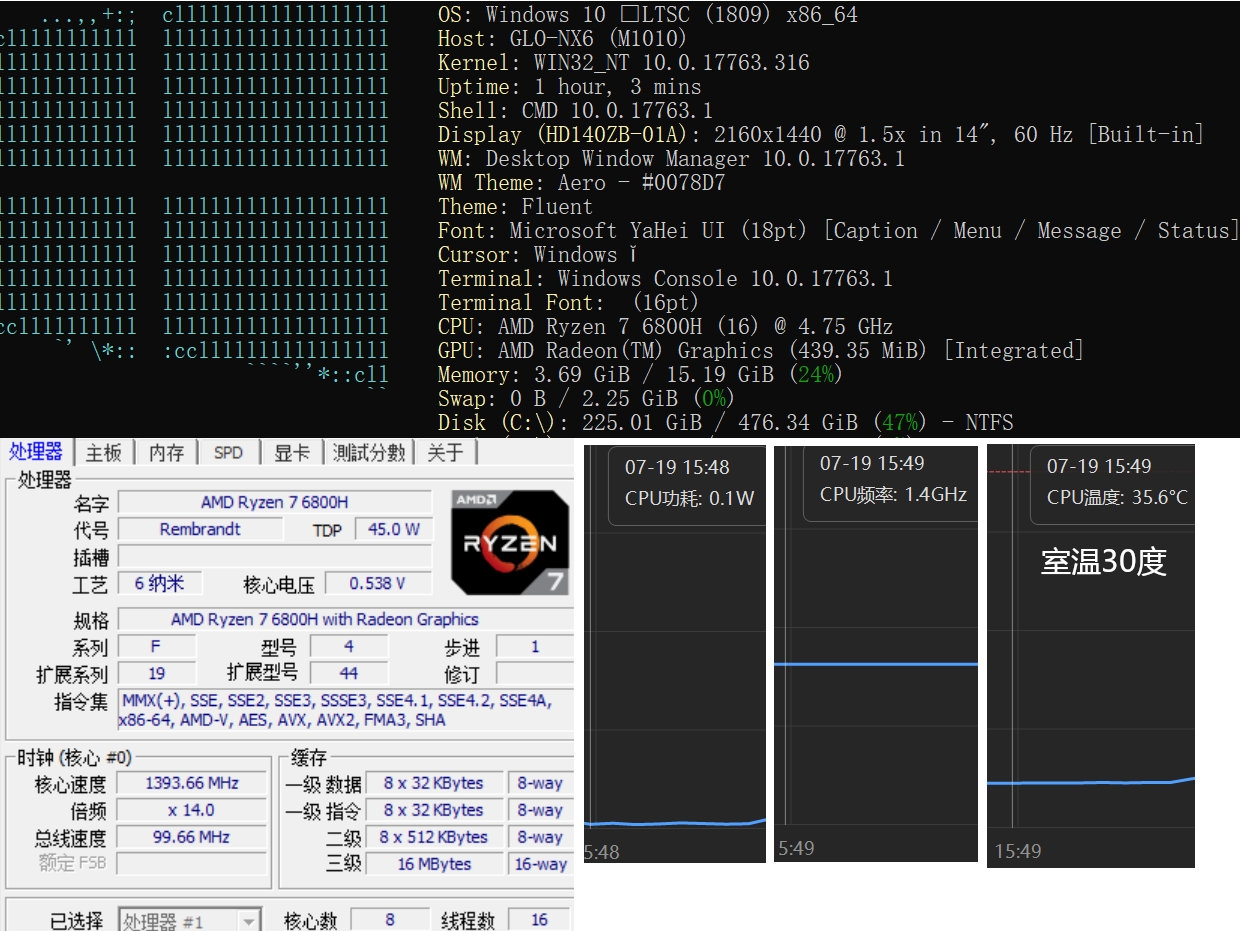Click the 核心电压 value 0.538 V
This screenshot has width=1240, height=931.
point(378,583)
